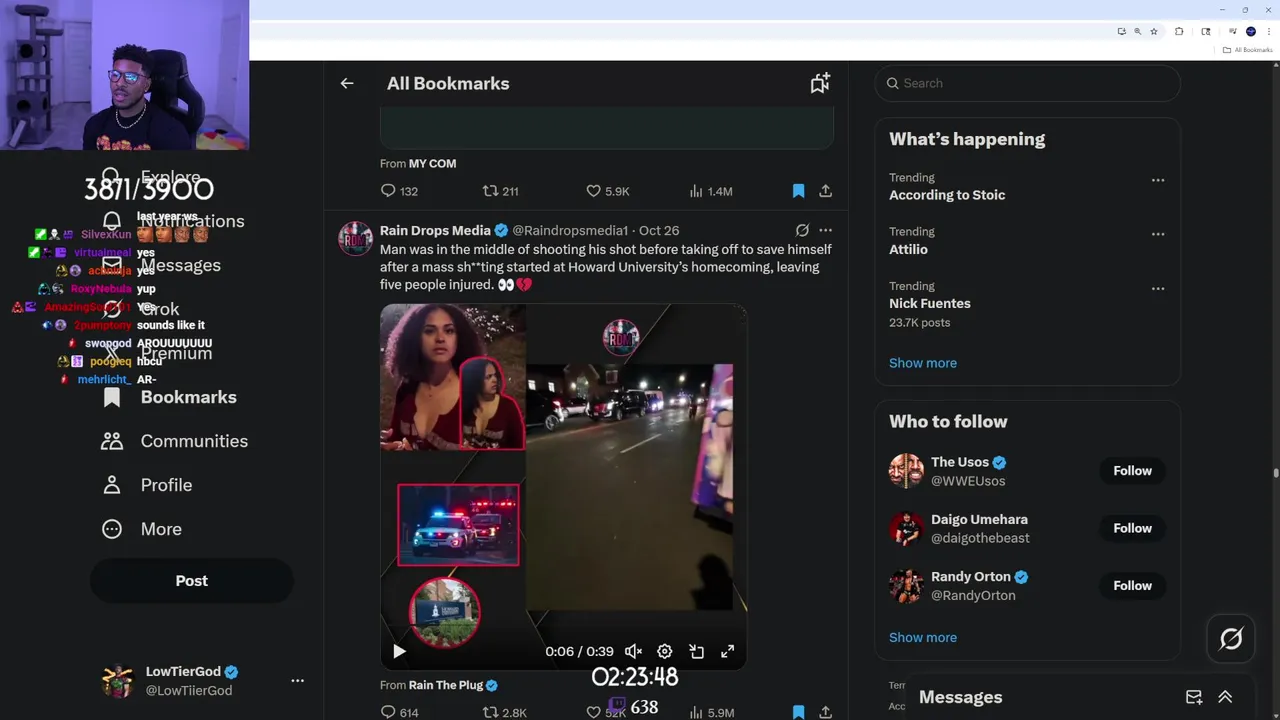Open the Nick Fuentes trending topic
This screenshot has height=720, width=1280.
coord(929,303)
